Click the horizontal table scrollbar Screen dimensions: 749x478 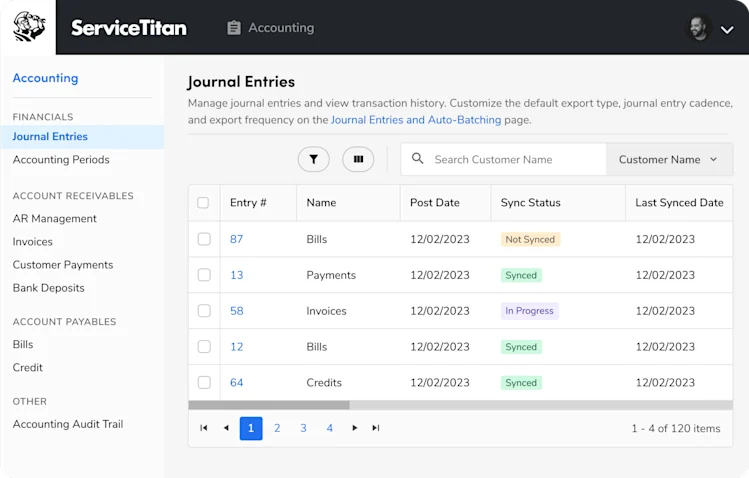[460, 405]
